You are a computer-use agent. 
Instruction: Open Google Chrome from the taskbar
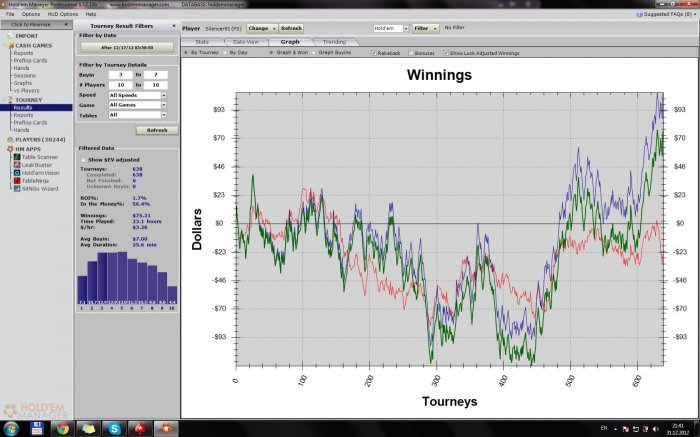62,429
